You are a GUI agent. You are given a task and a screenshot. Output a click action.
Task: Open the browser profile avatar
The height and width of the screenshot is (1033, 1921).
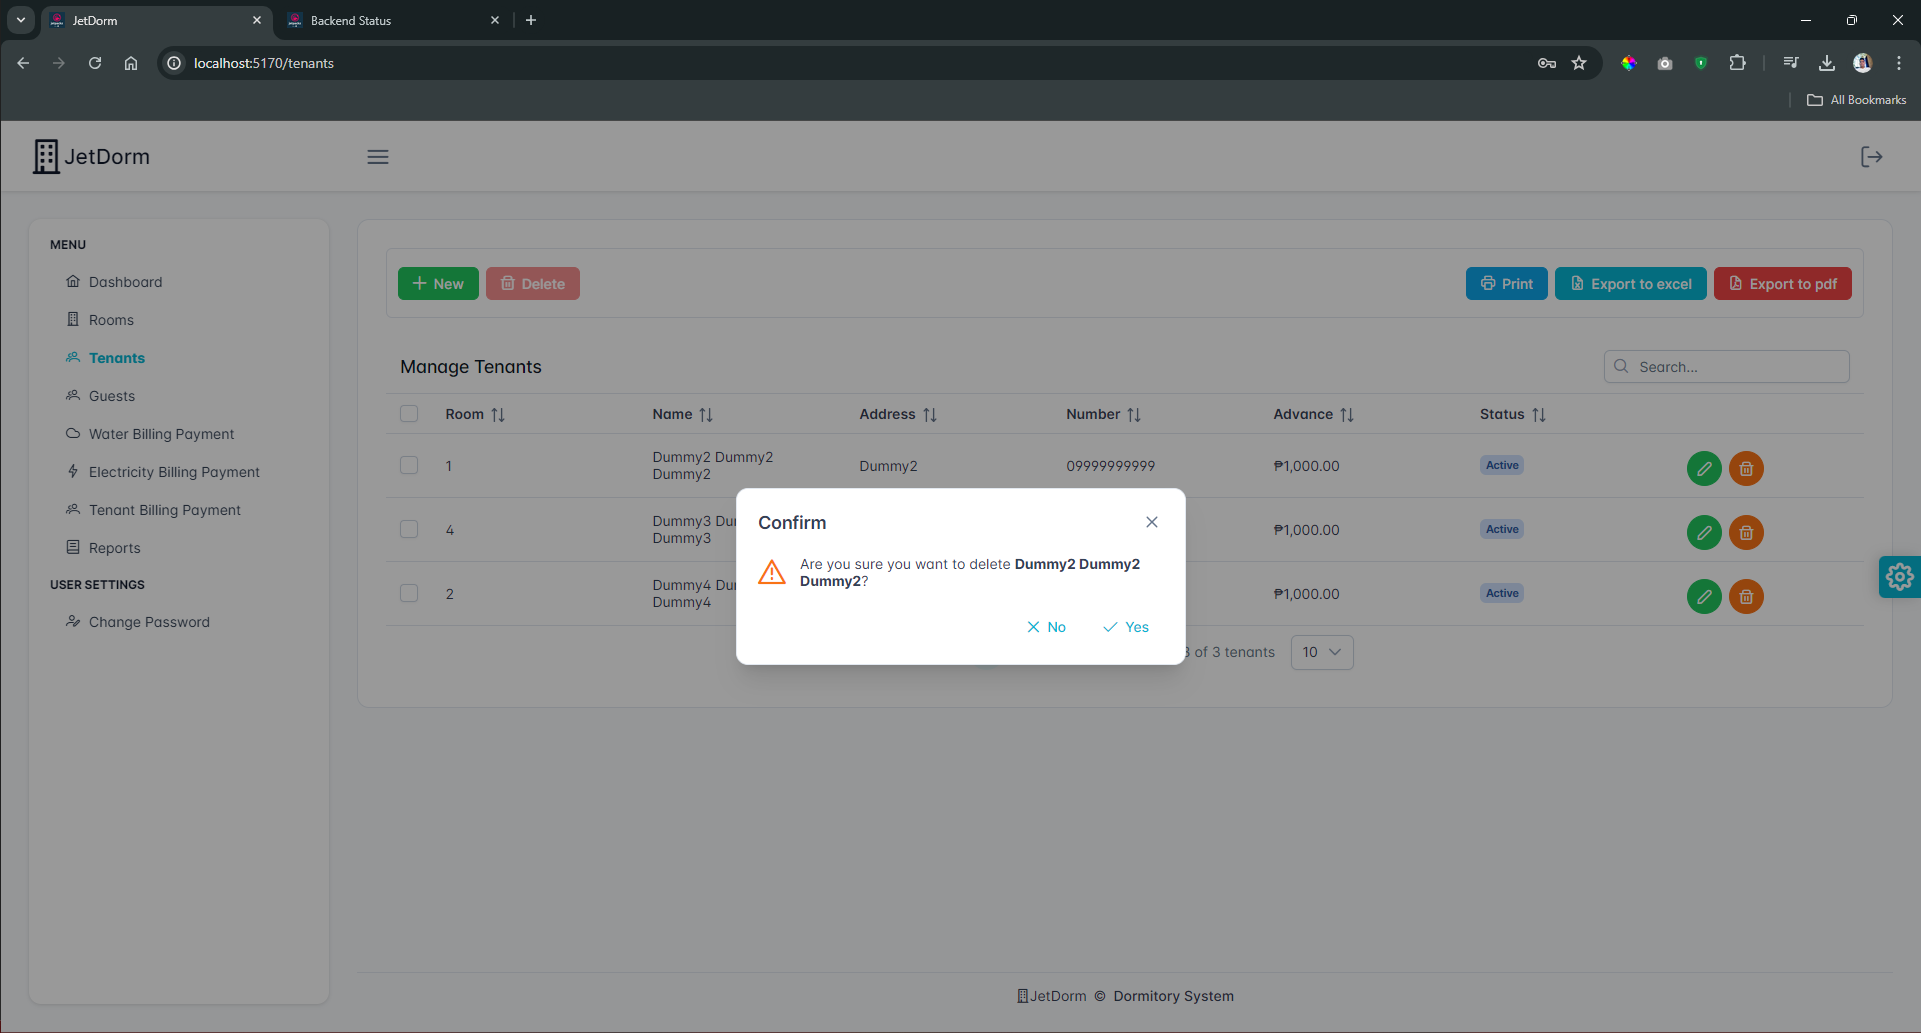tap(1862, 63)
